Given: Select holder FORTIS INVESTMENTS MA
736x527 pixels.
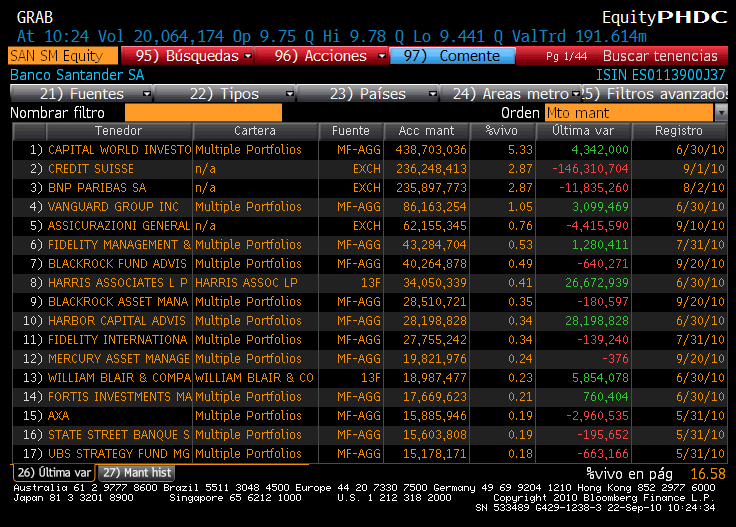Looking at the screenshot, I should pos(120,397).
